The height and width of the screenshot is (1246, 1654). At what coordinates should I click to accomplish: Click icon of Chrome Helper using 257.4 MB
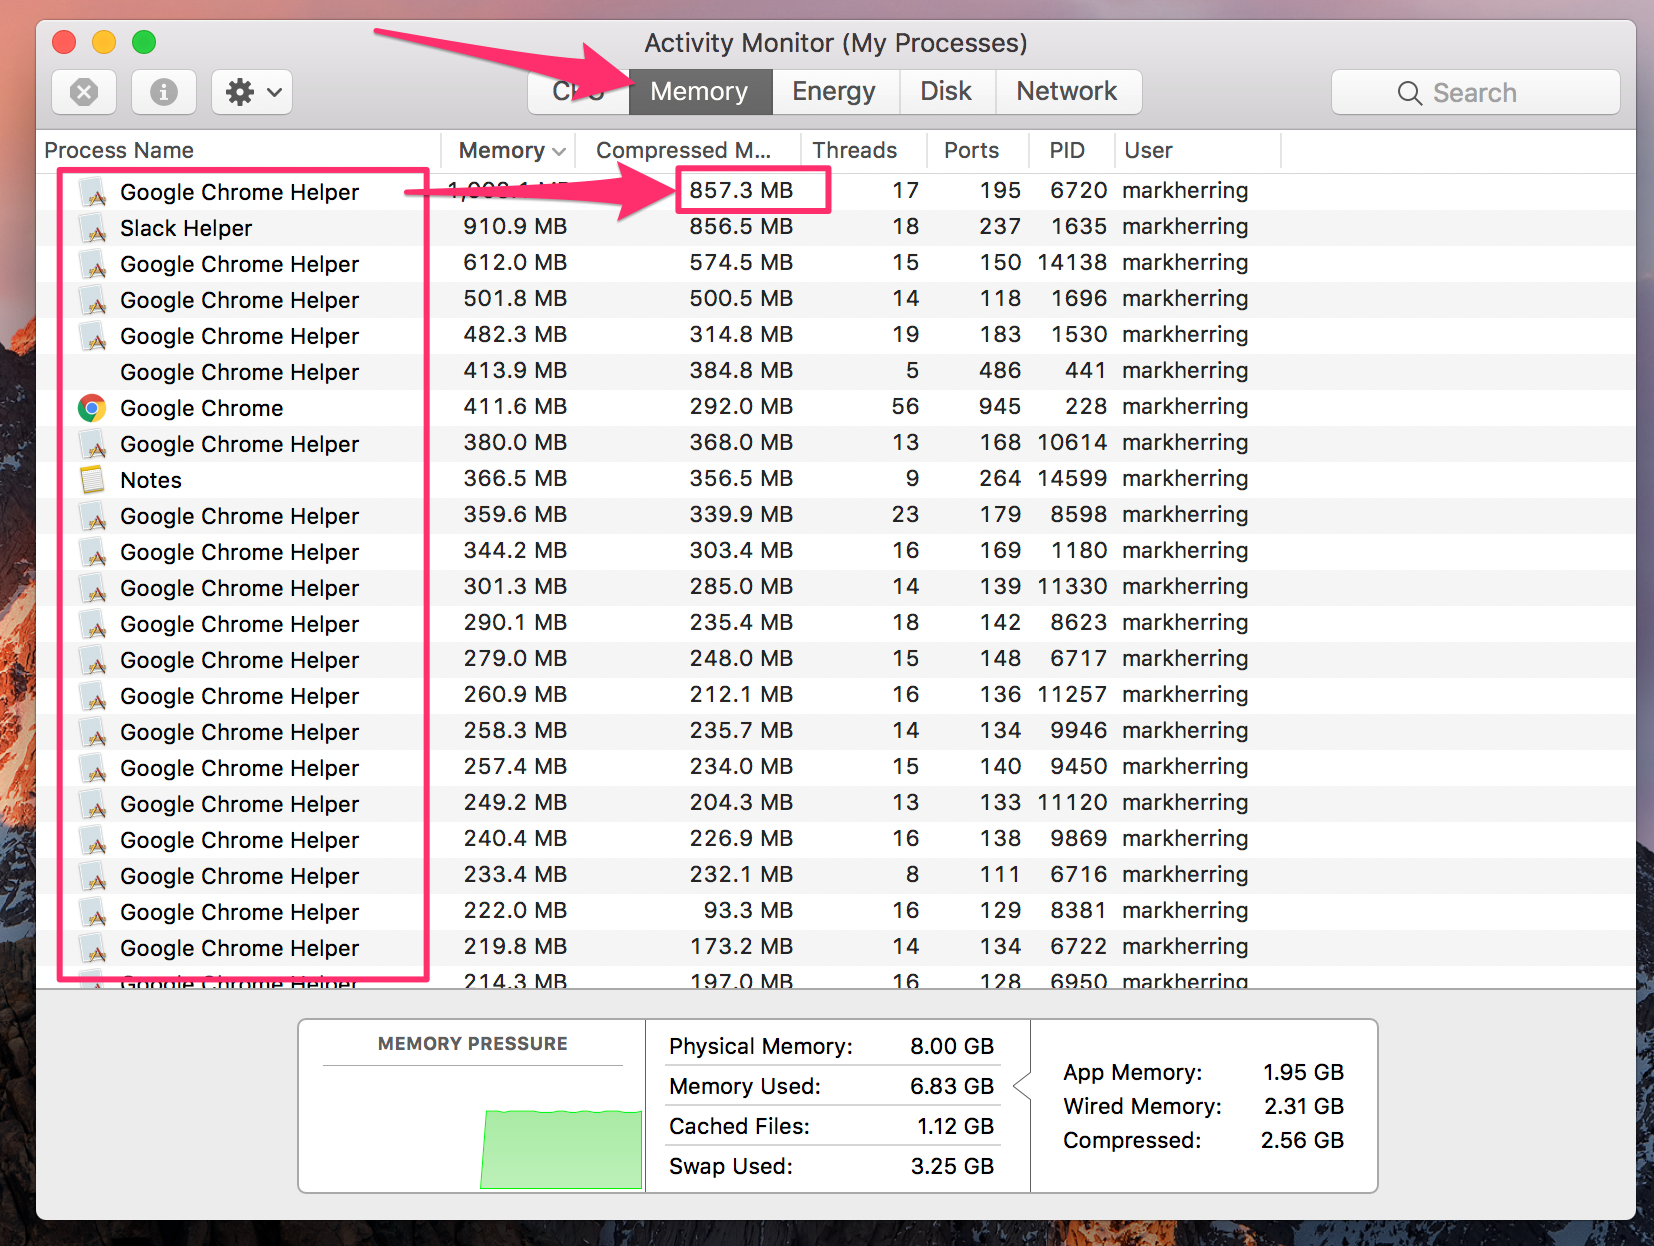(94, 768)
